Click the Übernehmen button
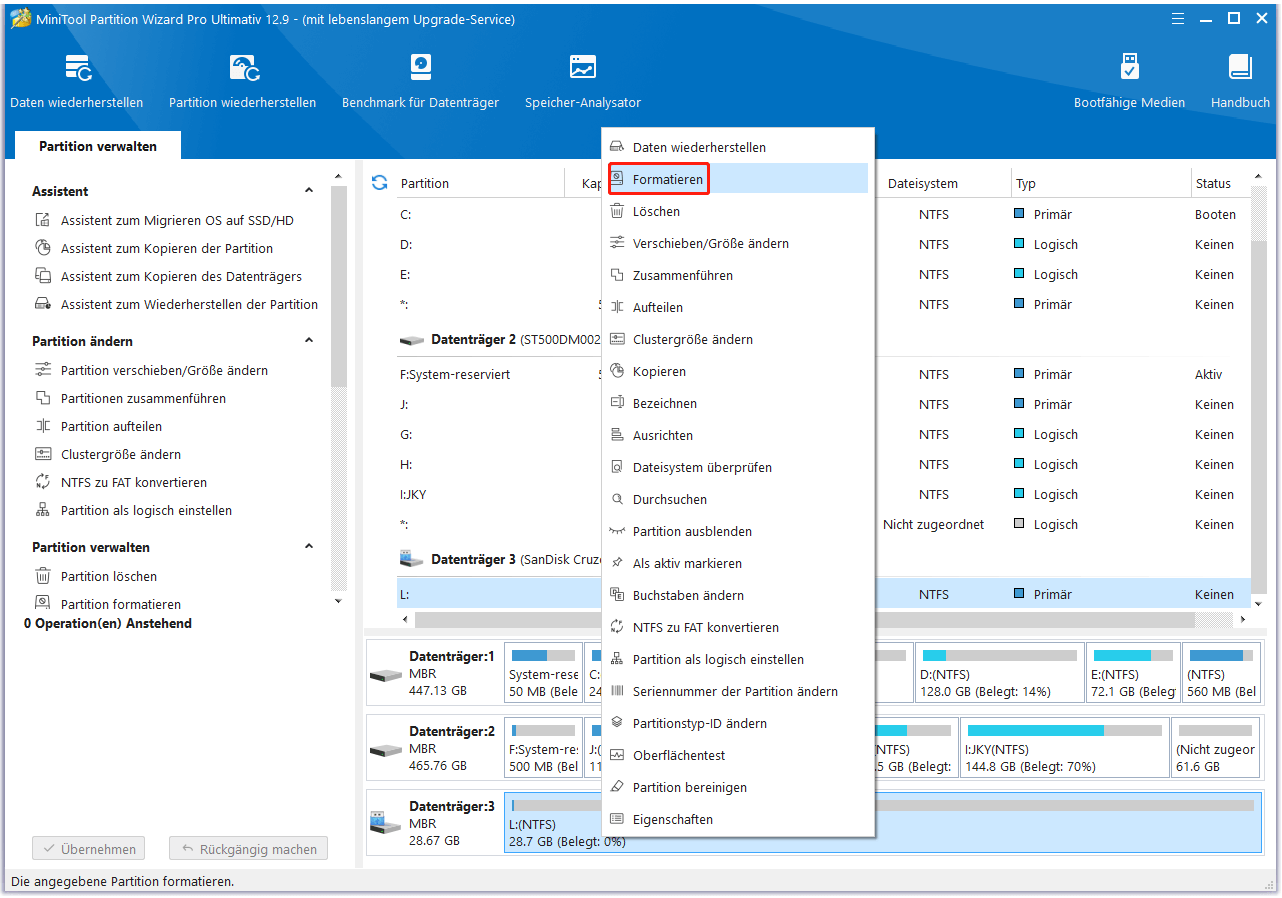This screenshot has width=1282, height=898. (89, 849)
